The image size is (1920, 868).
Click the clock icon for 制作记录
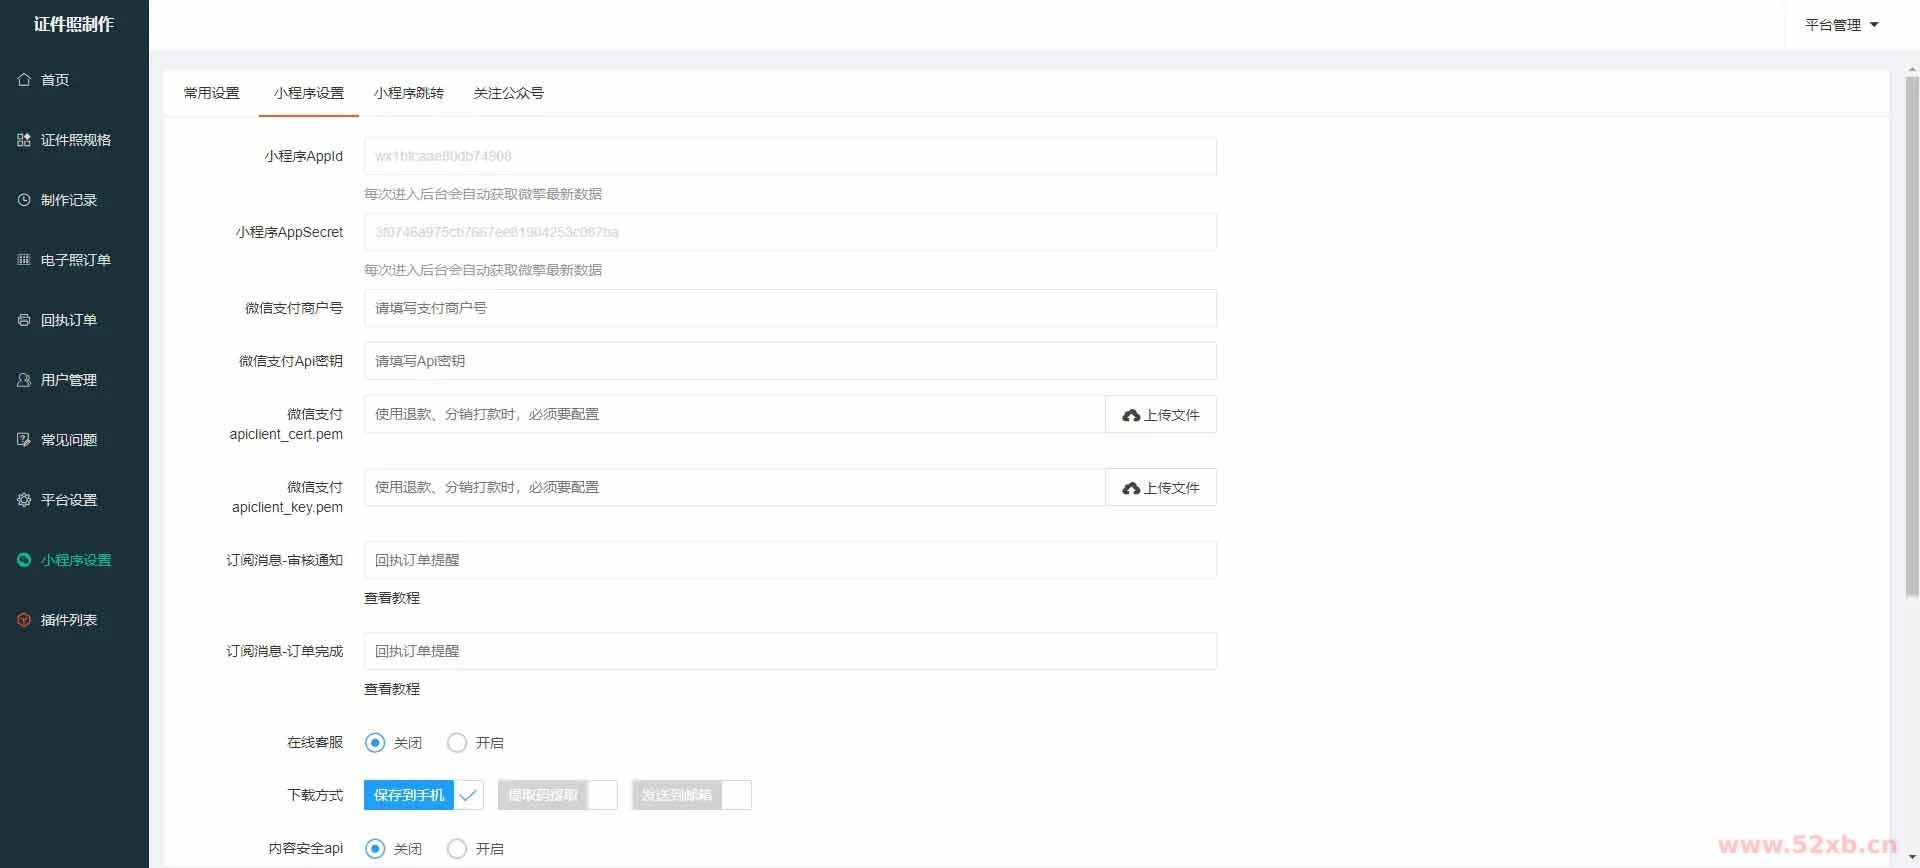click(x=24, y=200)
